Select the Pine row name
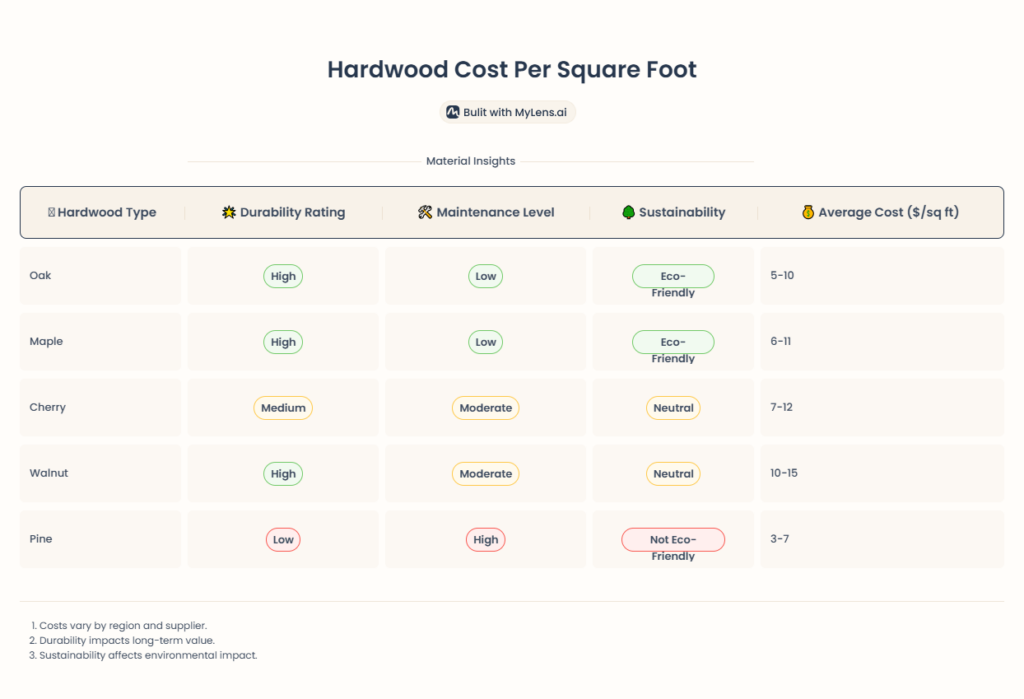This screenshot has height=699, width=1024. point(40,539)
